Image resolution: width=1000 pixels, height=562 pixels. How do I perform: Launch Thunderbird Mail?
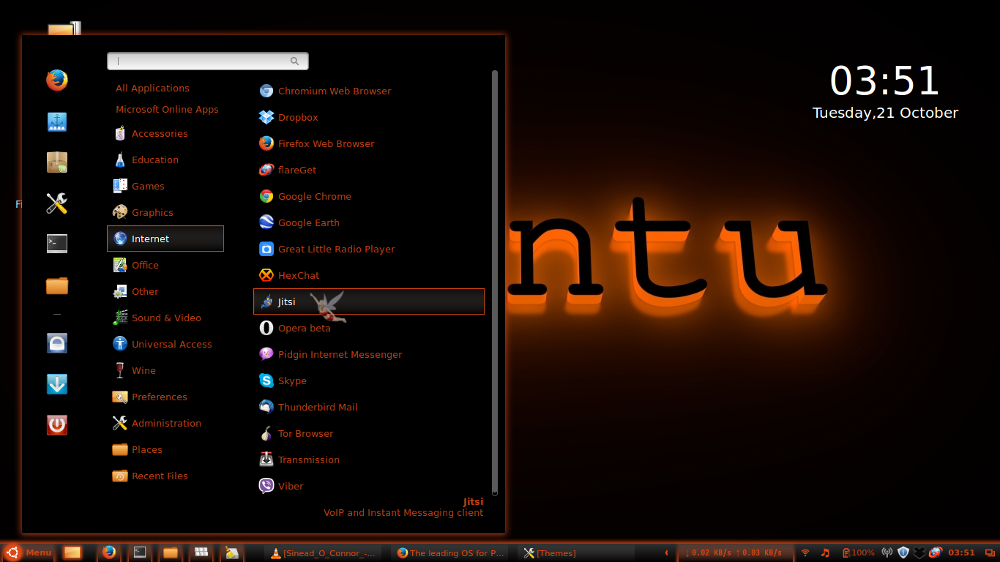(x=369, y=407)
